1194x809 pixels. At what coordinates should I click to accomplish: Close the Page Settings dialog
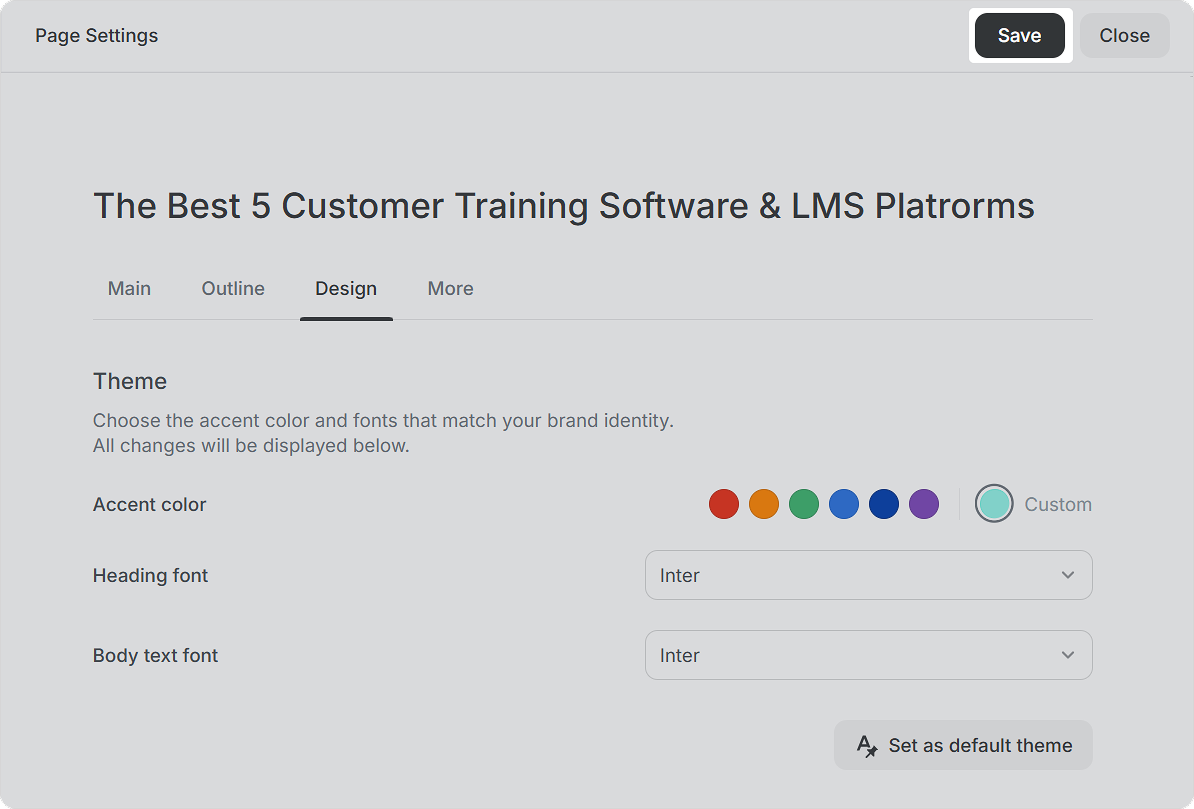[1124, 36]
